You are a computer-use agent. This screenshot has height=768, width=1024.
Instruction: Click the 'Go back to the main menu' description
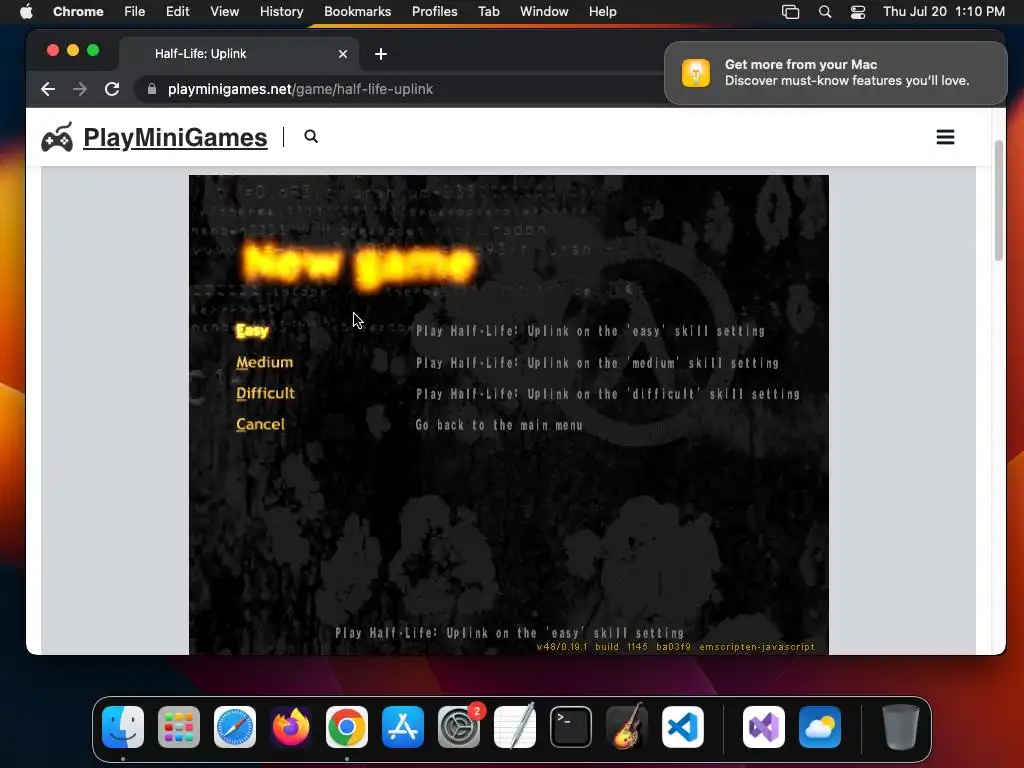tap(499, 425)
